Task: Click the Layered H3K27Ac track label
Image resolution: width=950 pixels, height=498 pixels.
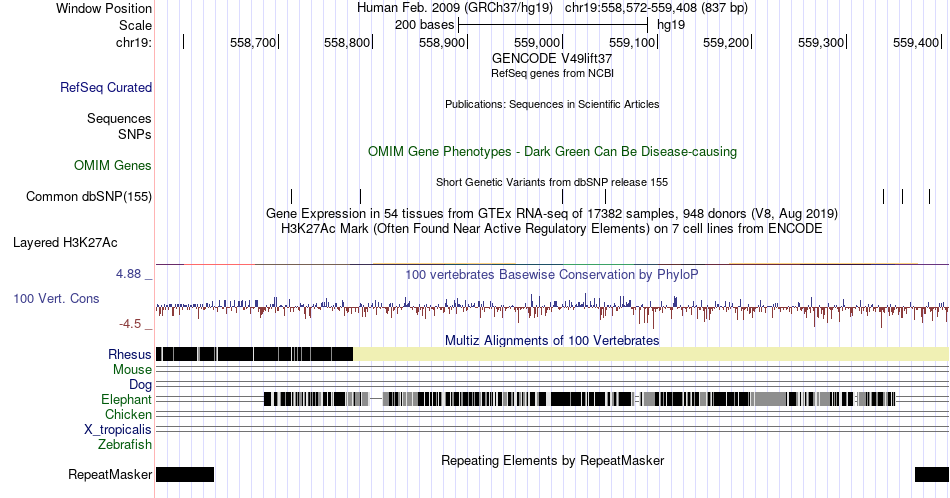Action: click(65, 243)
